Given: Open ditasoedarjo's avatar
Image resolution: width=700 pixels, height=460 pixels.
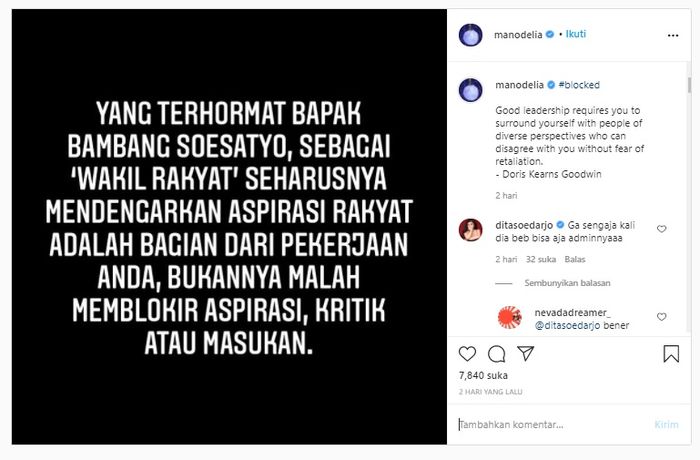Looking at the screenshot, I should 471,230.
